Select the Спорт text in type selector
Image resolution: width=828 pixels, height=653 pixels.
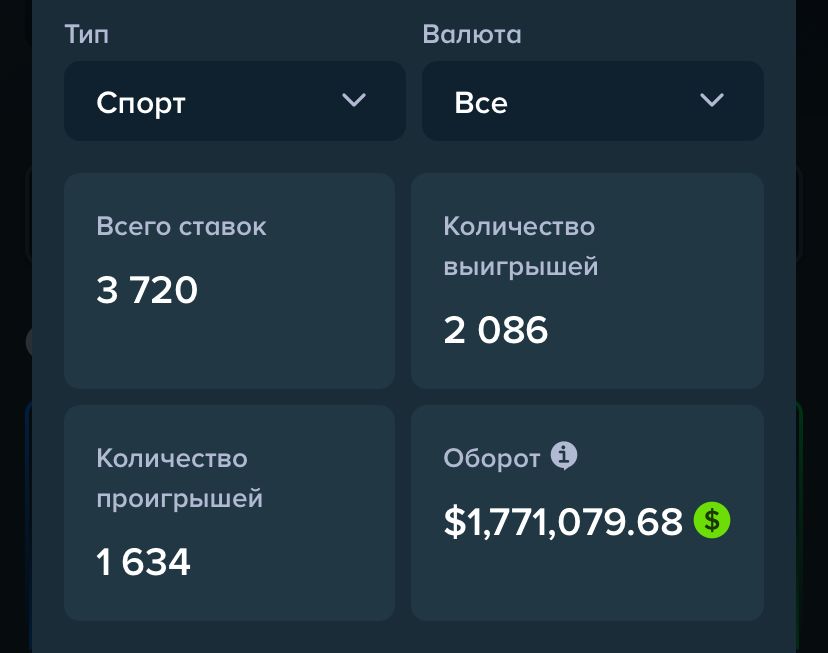click(141, 102)
